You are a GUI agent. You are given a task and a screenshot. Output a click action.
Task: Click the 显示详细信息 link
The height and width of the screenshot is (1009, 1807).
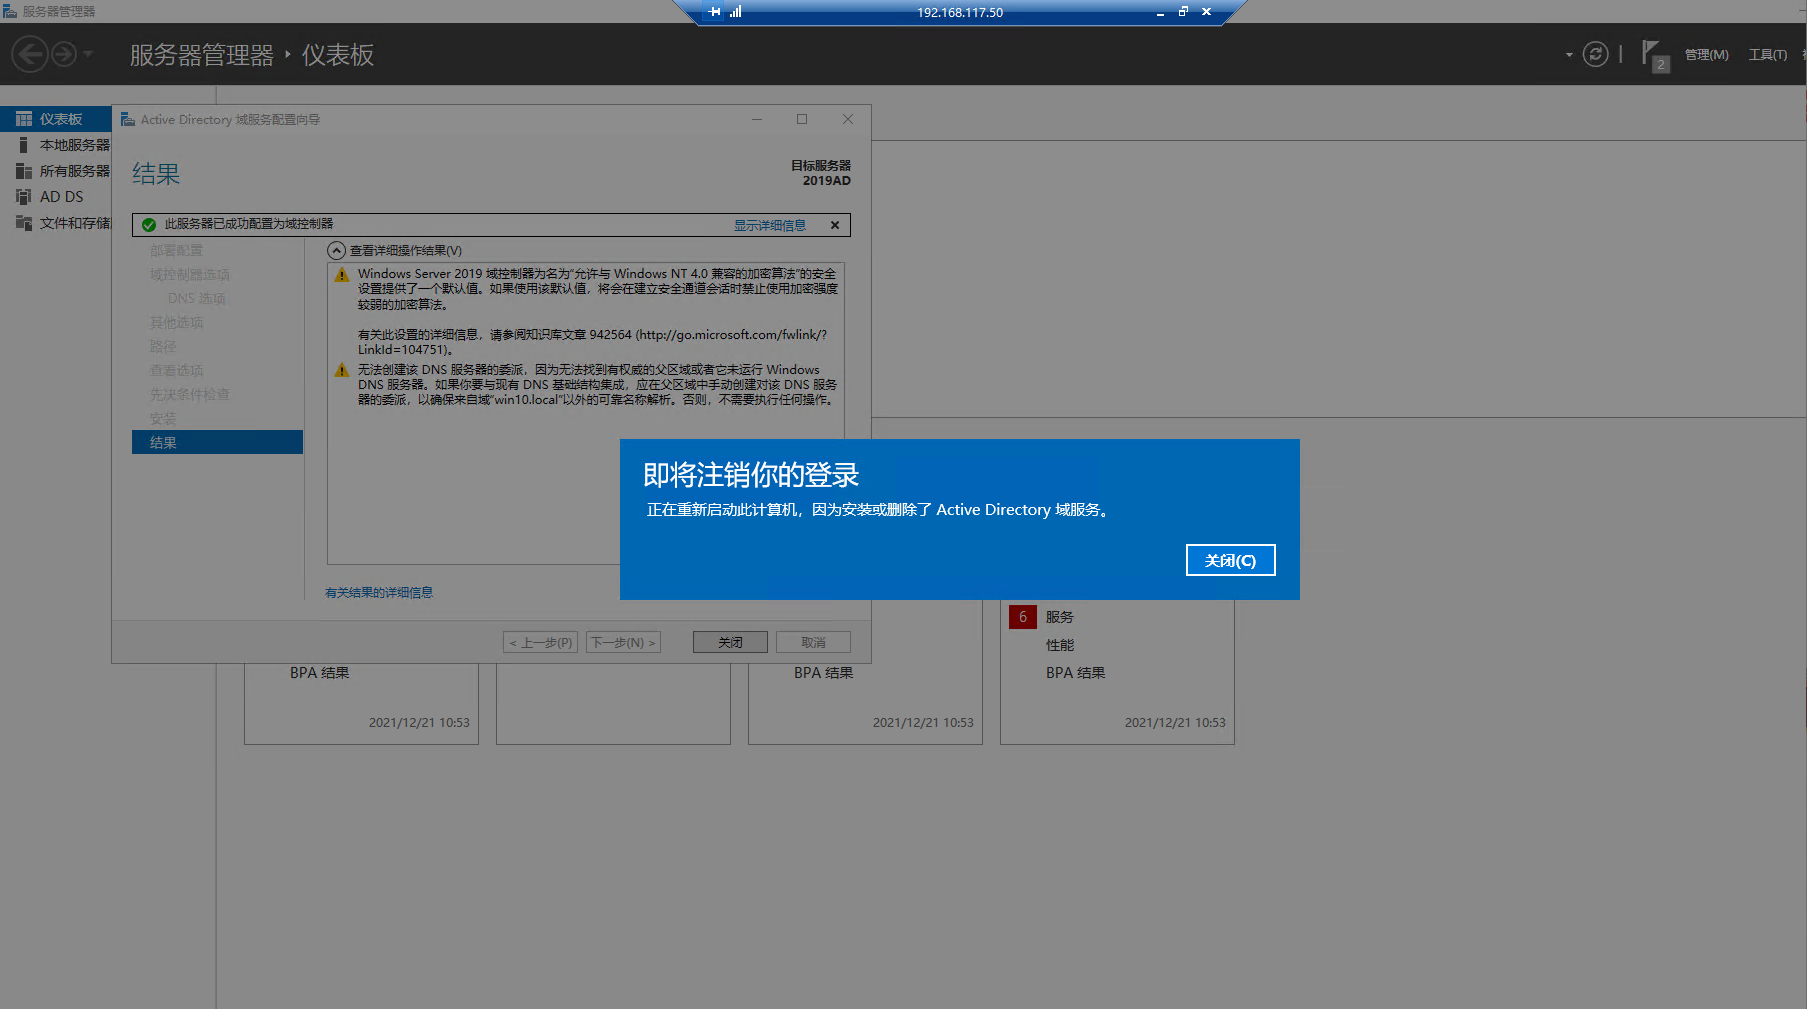(769, 225)
